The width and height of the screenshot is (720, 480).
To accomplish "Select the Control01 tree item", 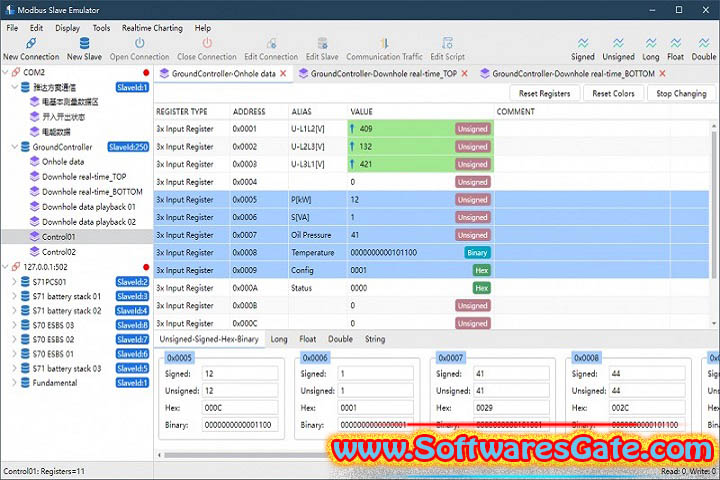I will point(58,237).
